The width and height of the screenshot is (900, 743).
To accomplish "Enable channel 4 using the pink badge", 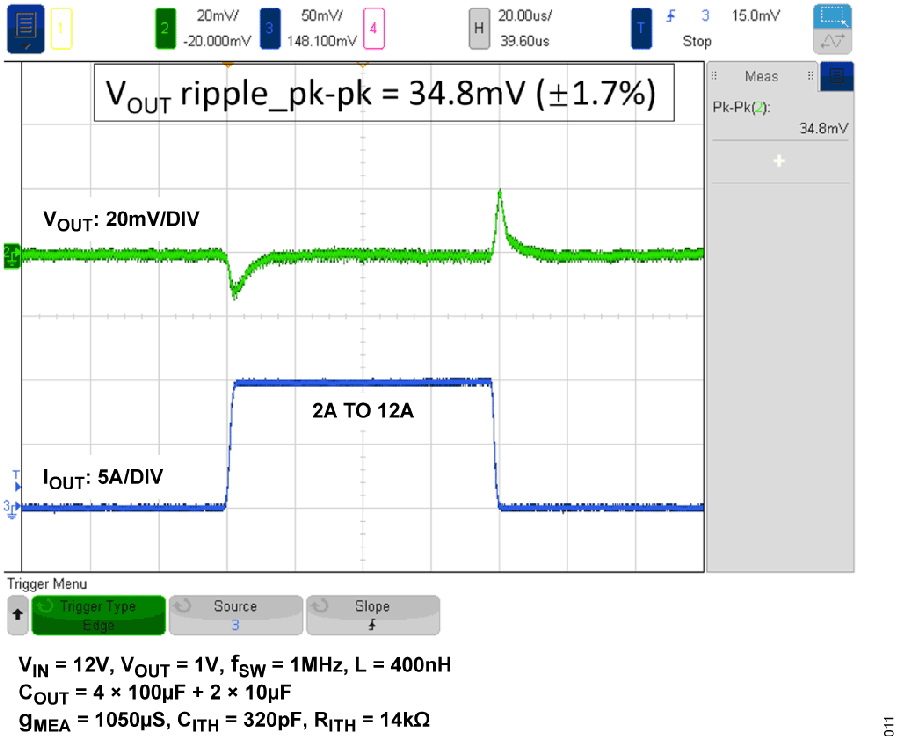I will (373, 29).
